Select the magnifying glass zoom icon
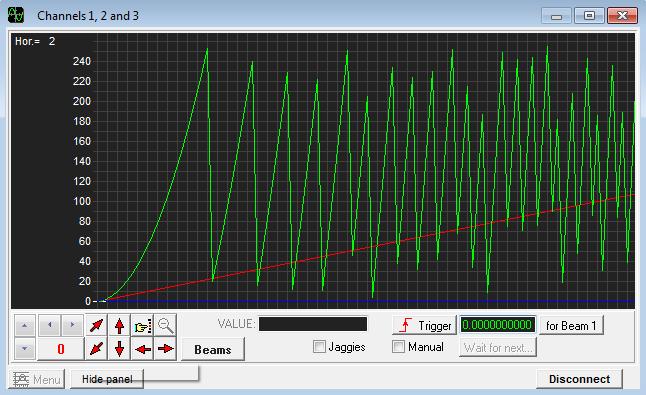This screenshot has height=395, width=646. coord(166,326)
